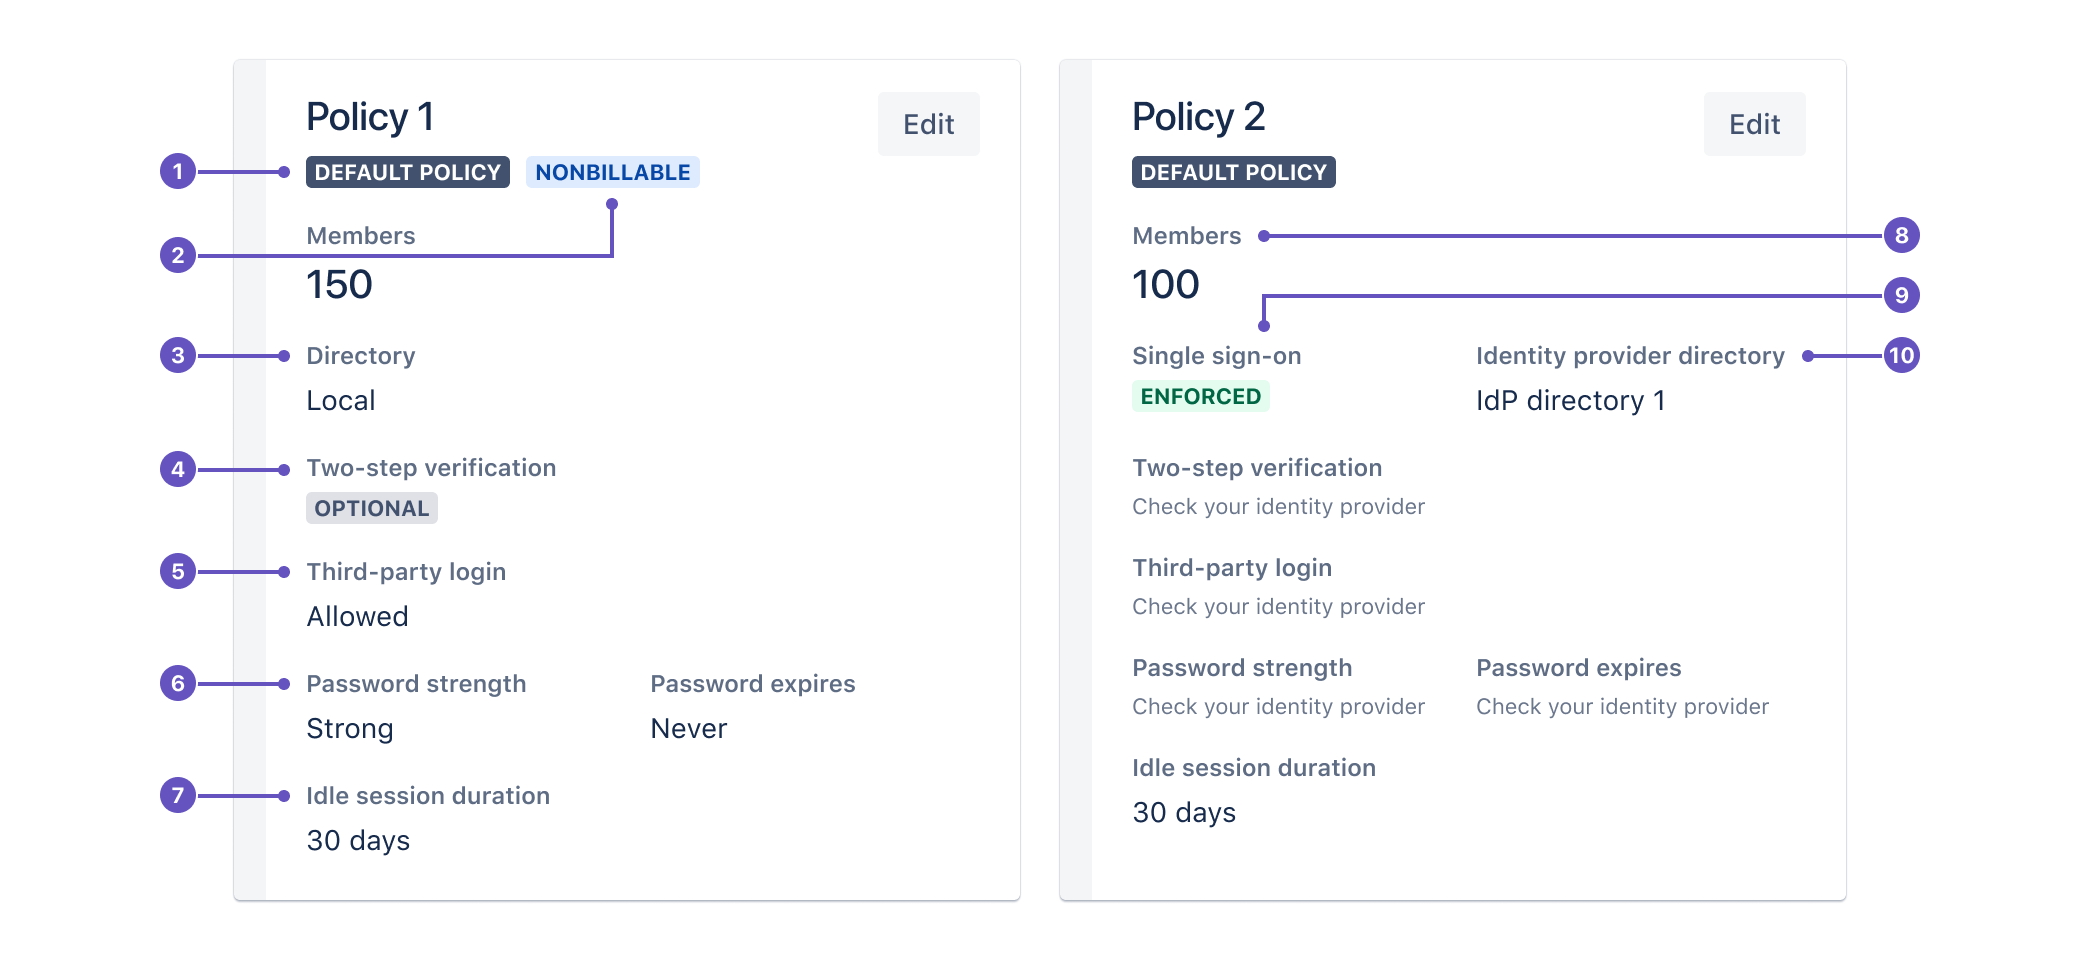Click the Edit button on Policy 2
Viewport: 2080px width, 960px height.
point(1755,124)
